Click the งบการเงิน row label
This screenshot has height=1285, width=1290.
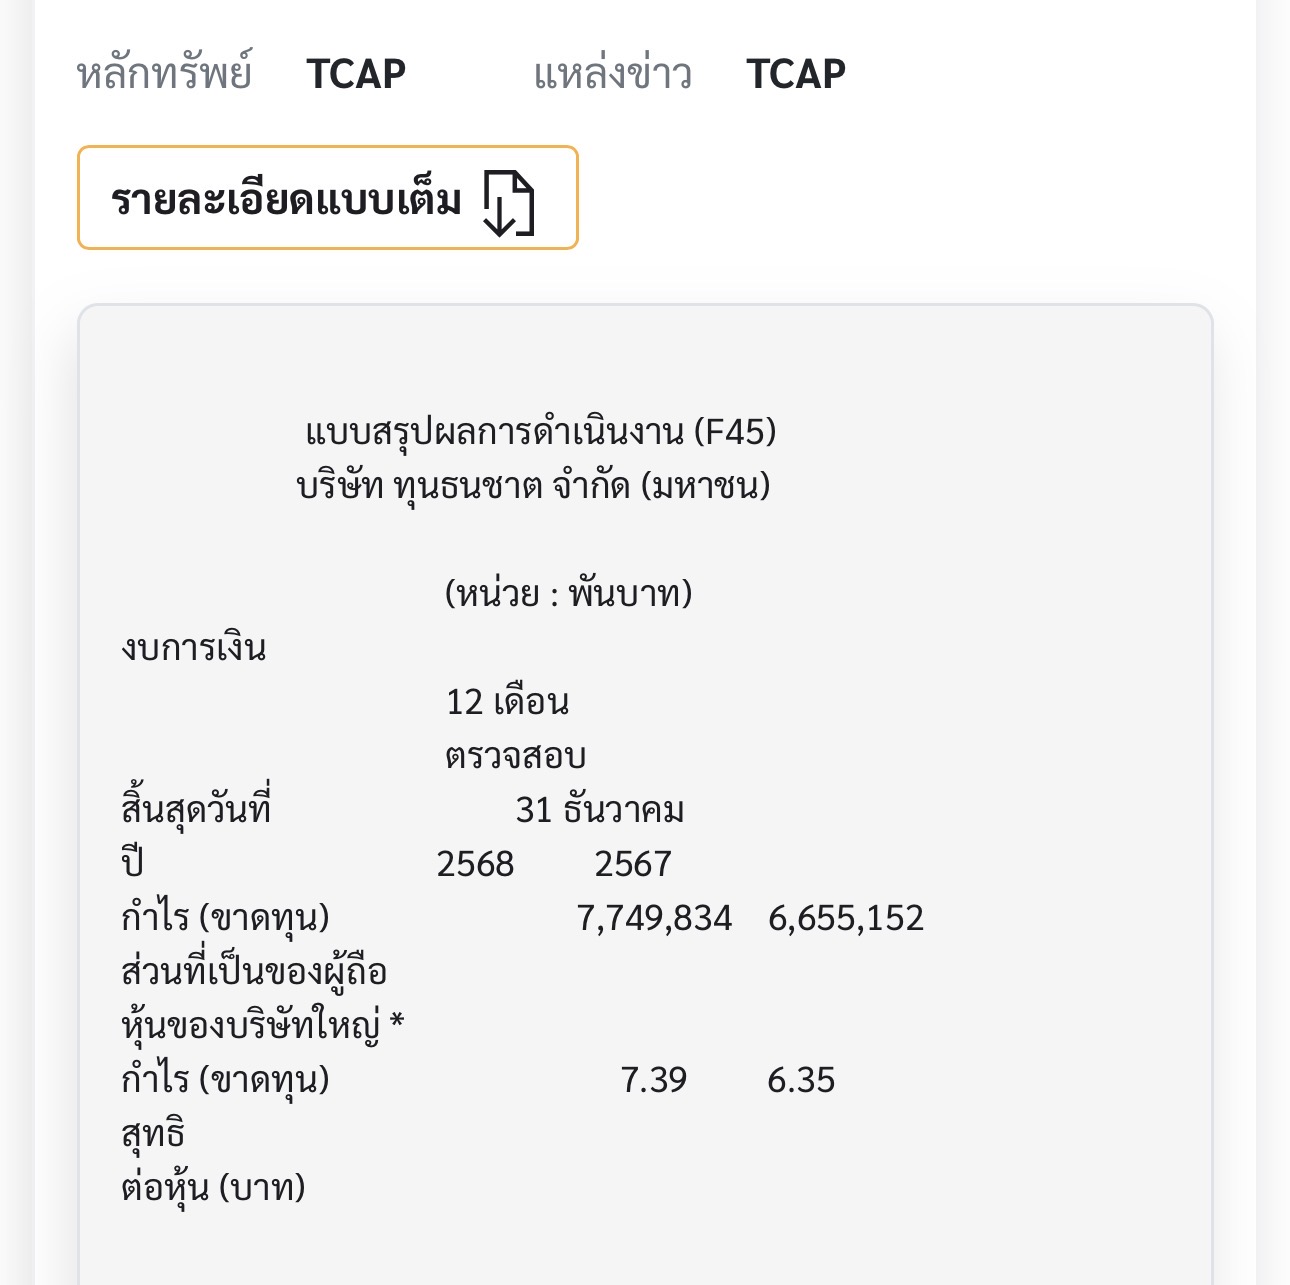tap(194, 648)
